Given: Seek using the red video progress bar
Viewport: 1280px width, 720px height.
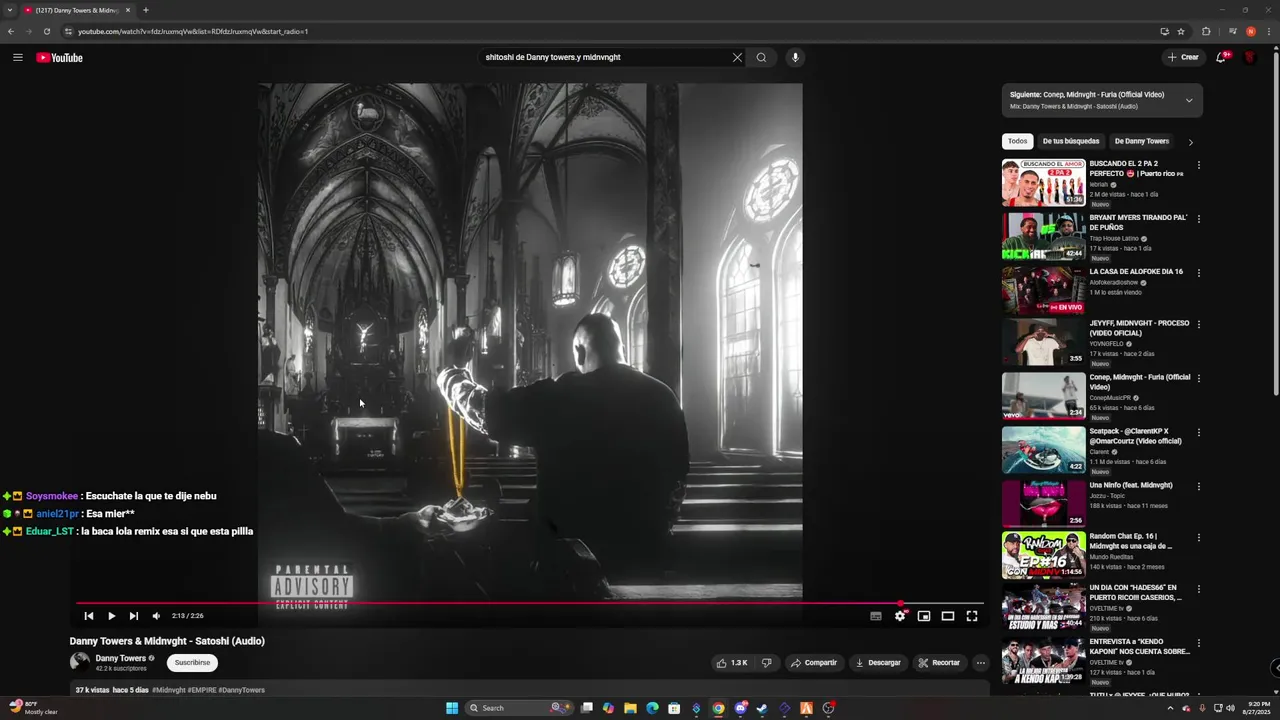Looking at the screenshot, I should [x=530, y=603].
